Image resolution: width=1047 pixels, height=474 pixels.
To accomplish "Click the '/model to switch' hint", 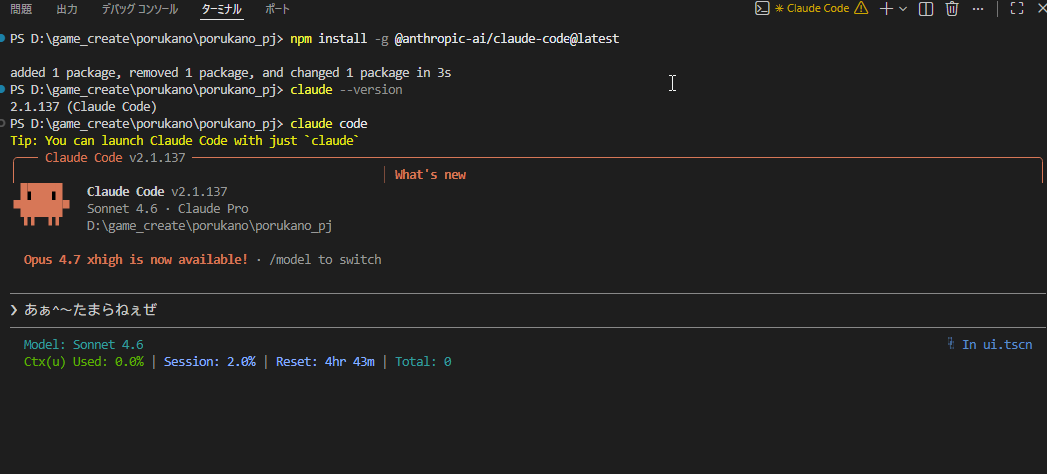I will (325, 260).
